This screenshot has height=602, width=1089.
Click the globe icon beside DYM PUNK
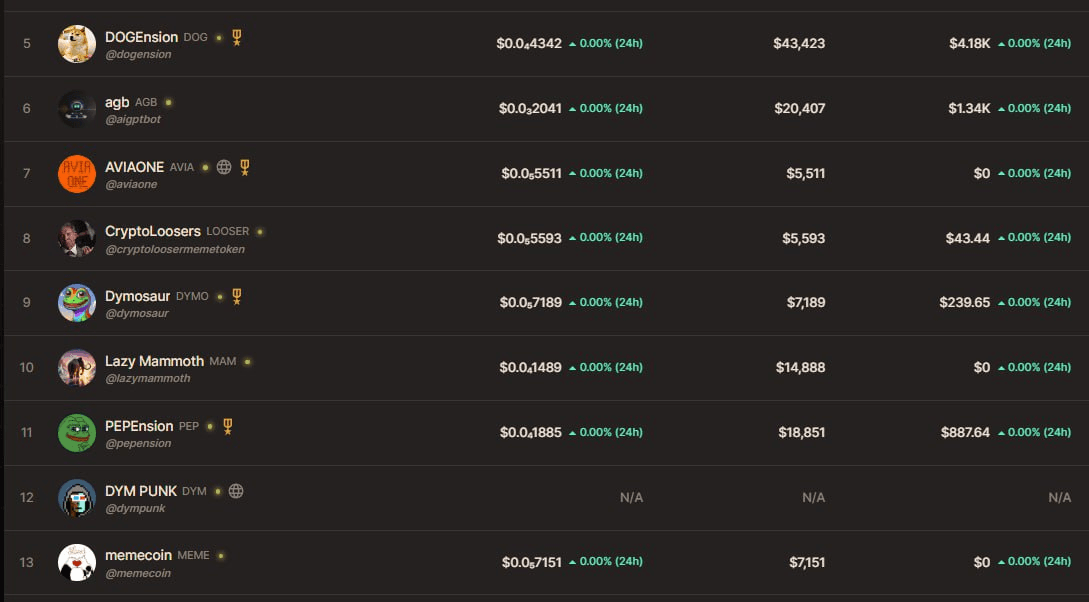tap(236, 491)
